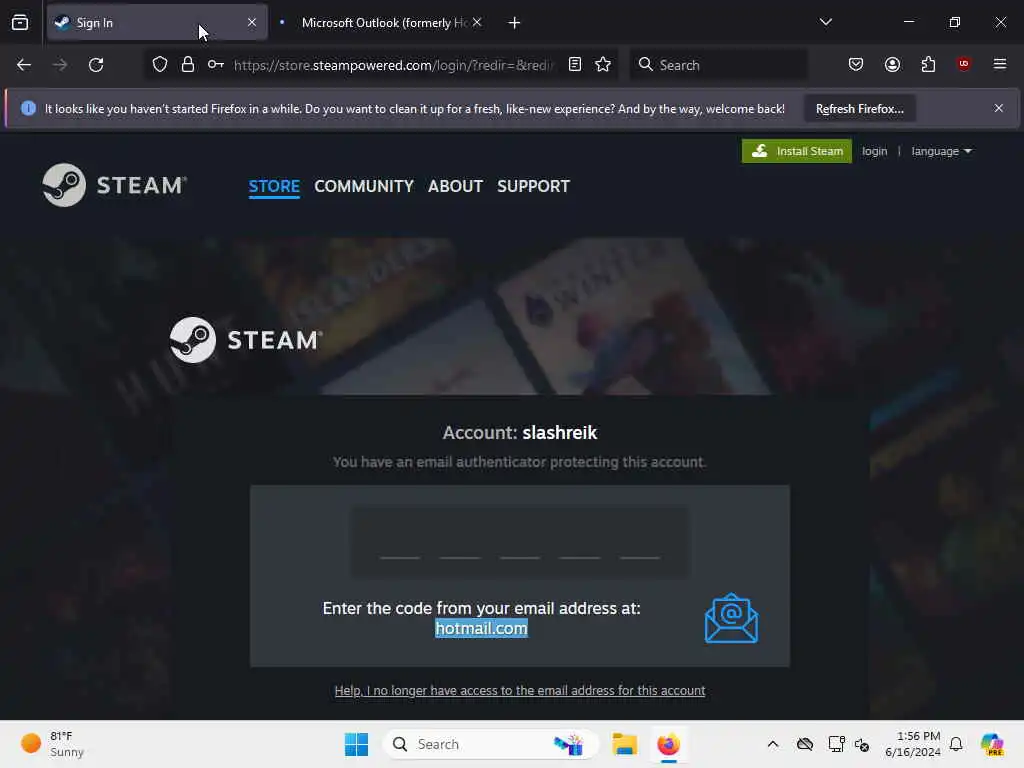The height and width of the screenshot is (768, 1024).
Task: Click Firefox icon in taskbar
Action: pos(668,744)
